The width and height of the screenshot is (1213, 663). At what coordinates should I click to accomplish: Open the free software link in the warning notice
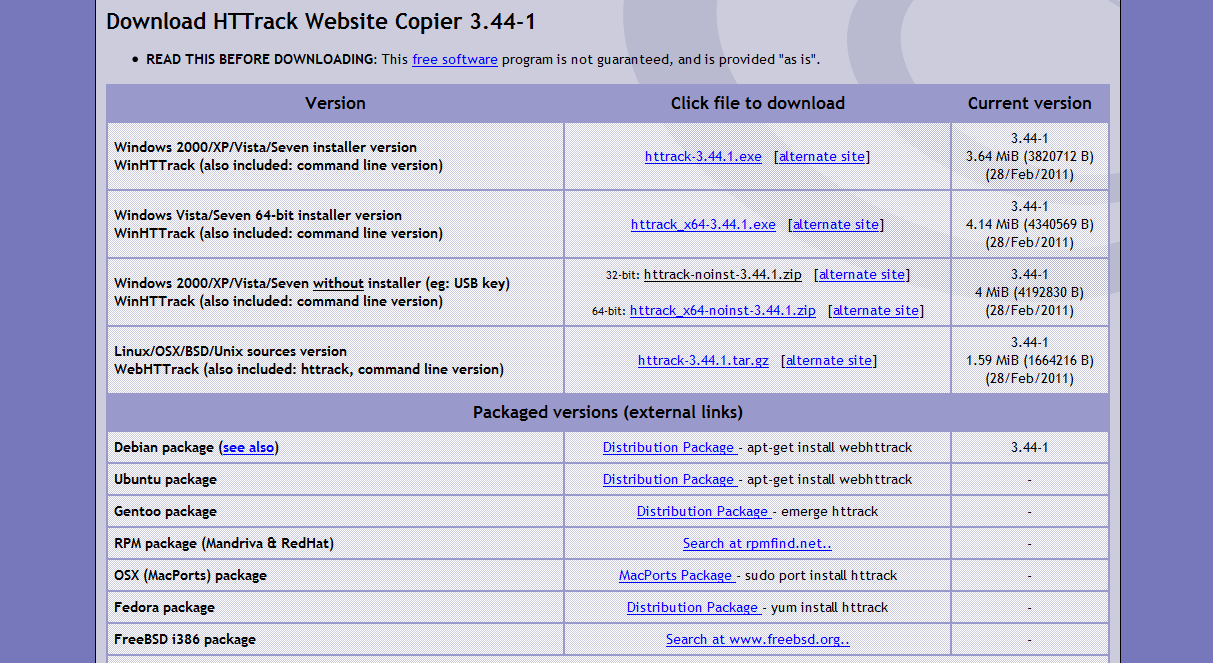pyautogui.click(x=454, y=59)
